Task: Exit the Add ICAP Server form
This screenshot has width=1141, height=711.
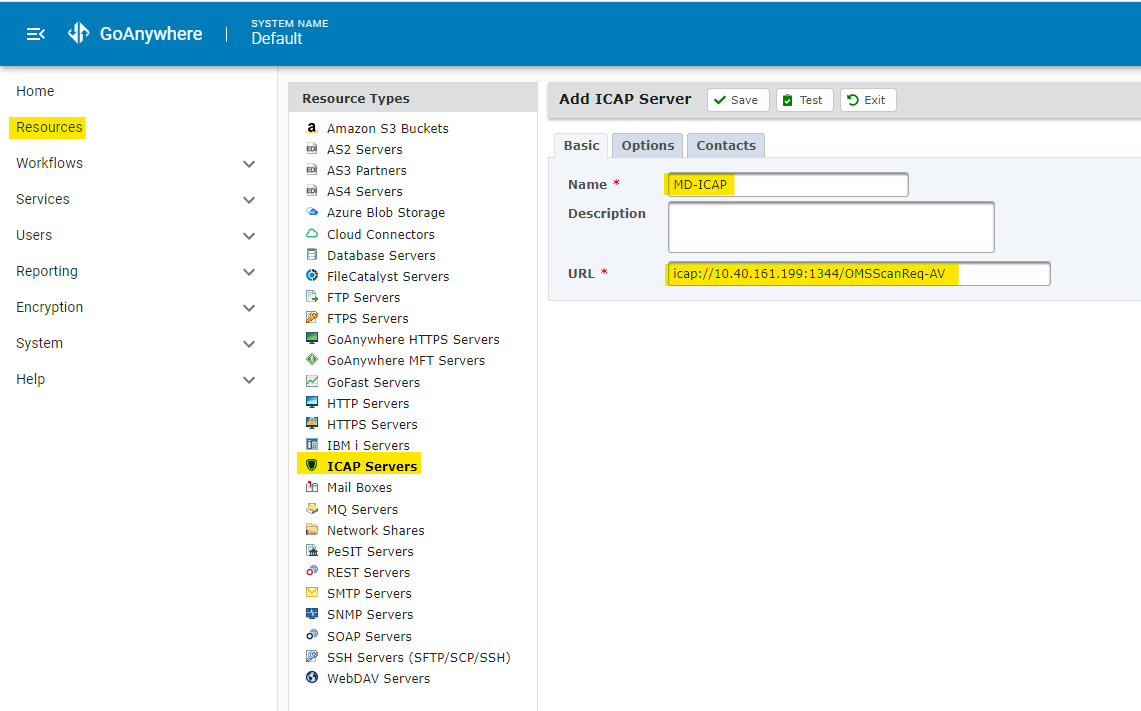Action: 868,100
